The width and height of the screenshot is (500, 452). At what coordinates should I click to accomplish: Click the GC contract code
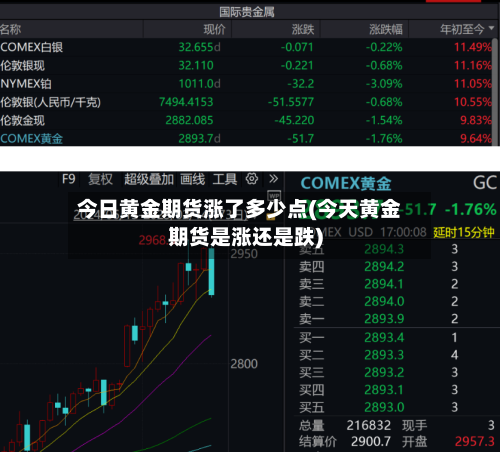coord(485,183)
